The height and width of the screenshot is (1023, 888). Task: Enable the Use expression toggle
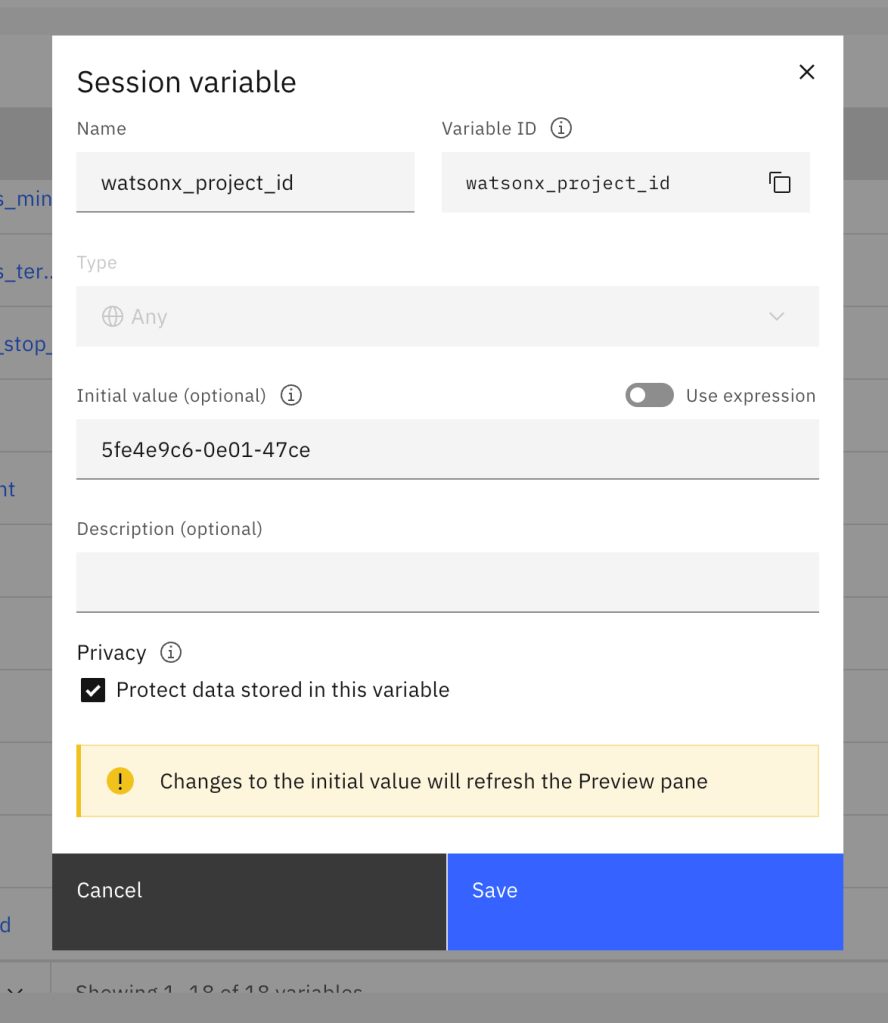[649, 395]
